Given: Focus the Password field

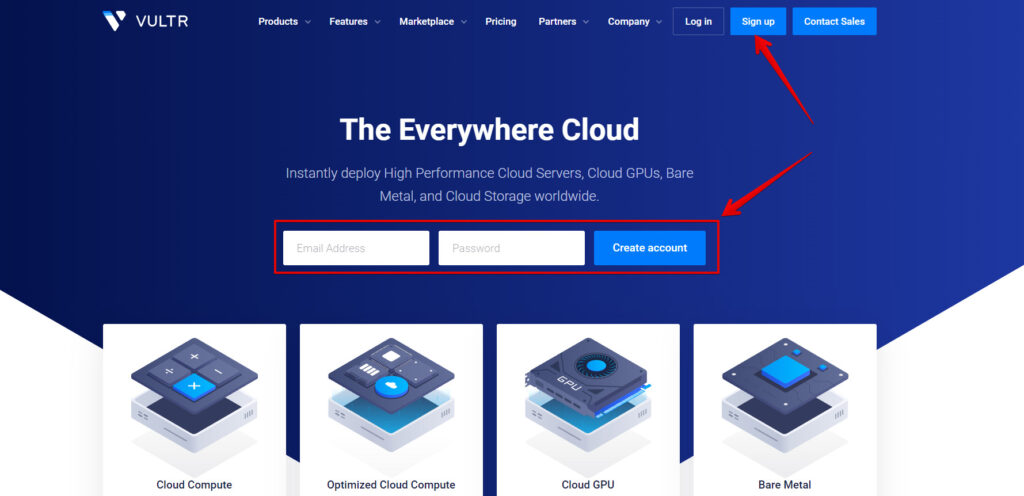Looking at the screenshot, I should click(x=511, y=248).
